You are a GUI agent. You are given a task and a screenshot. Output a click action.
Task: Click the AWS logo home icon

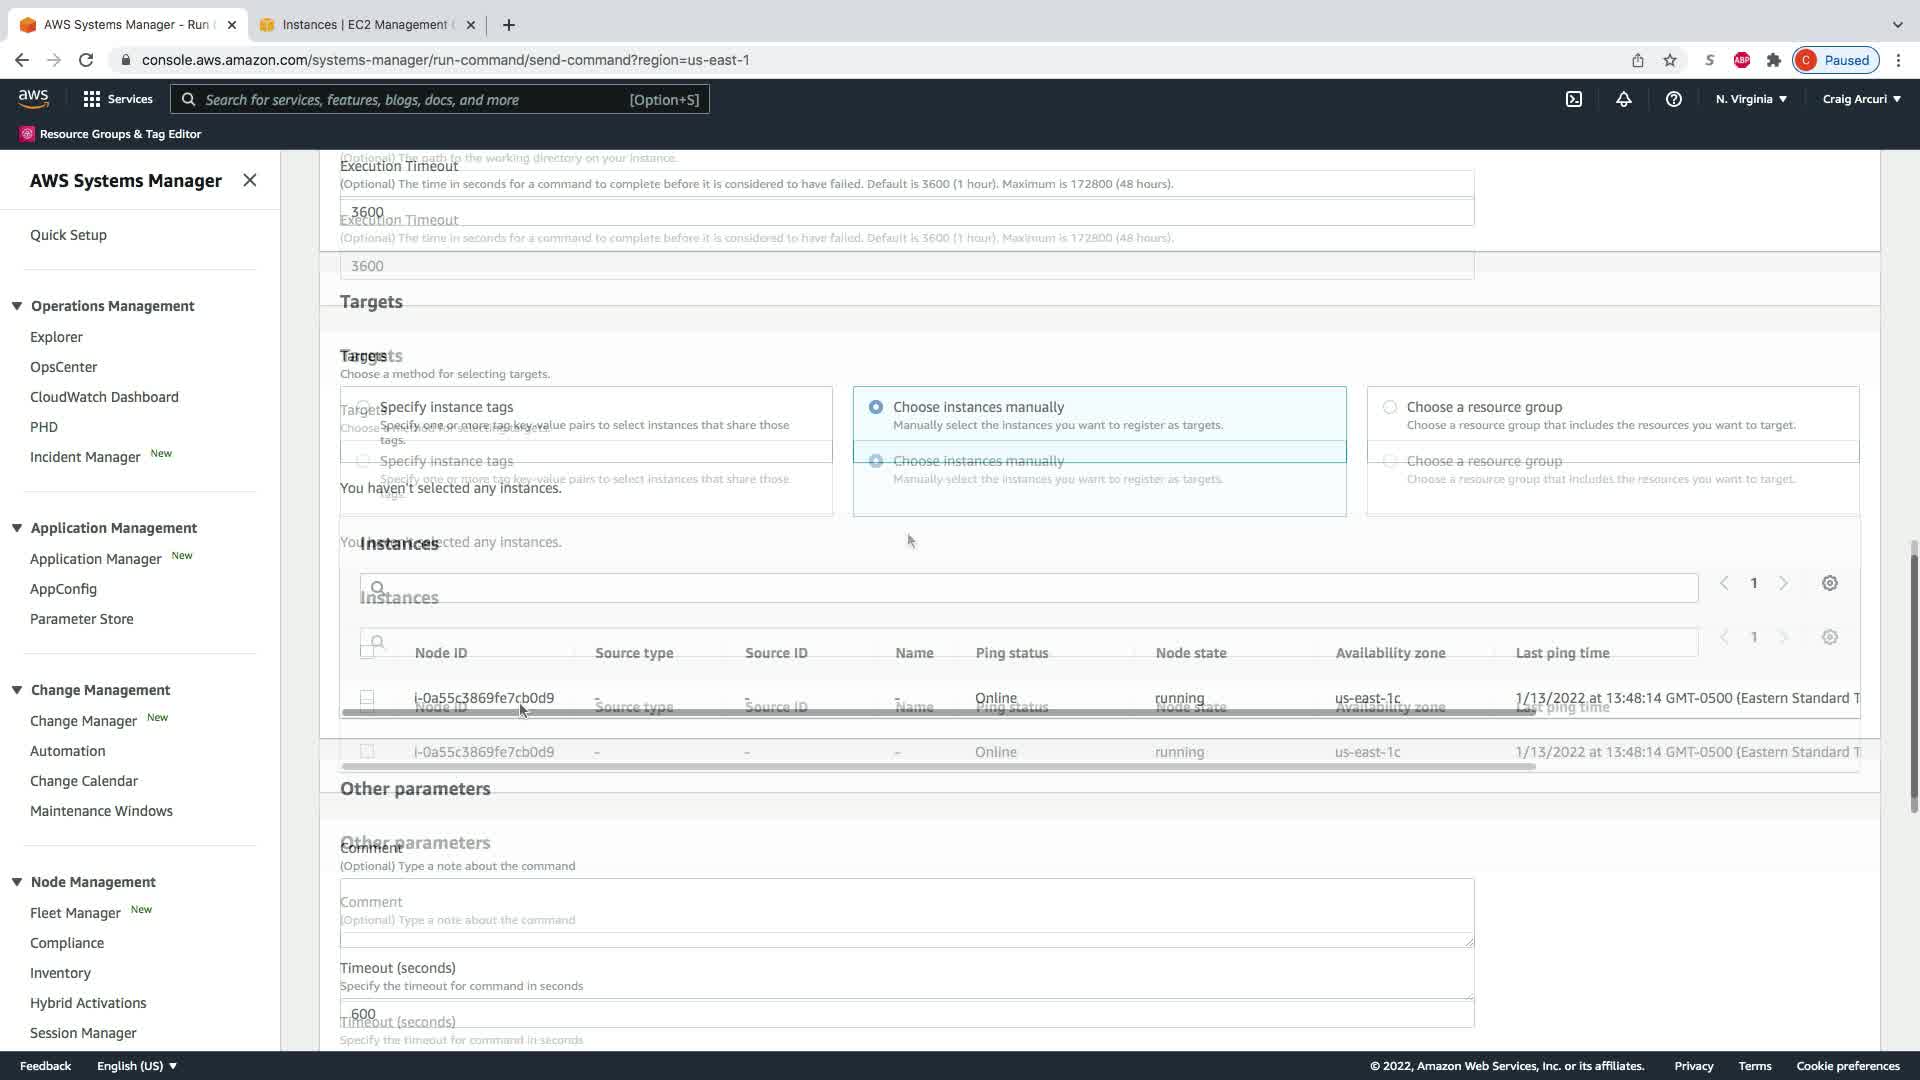(33, 98)
